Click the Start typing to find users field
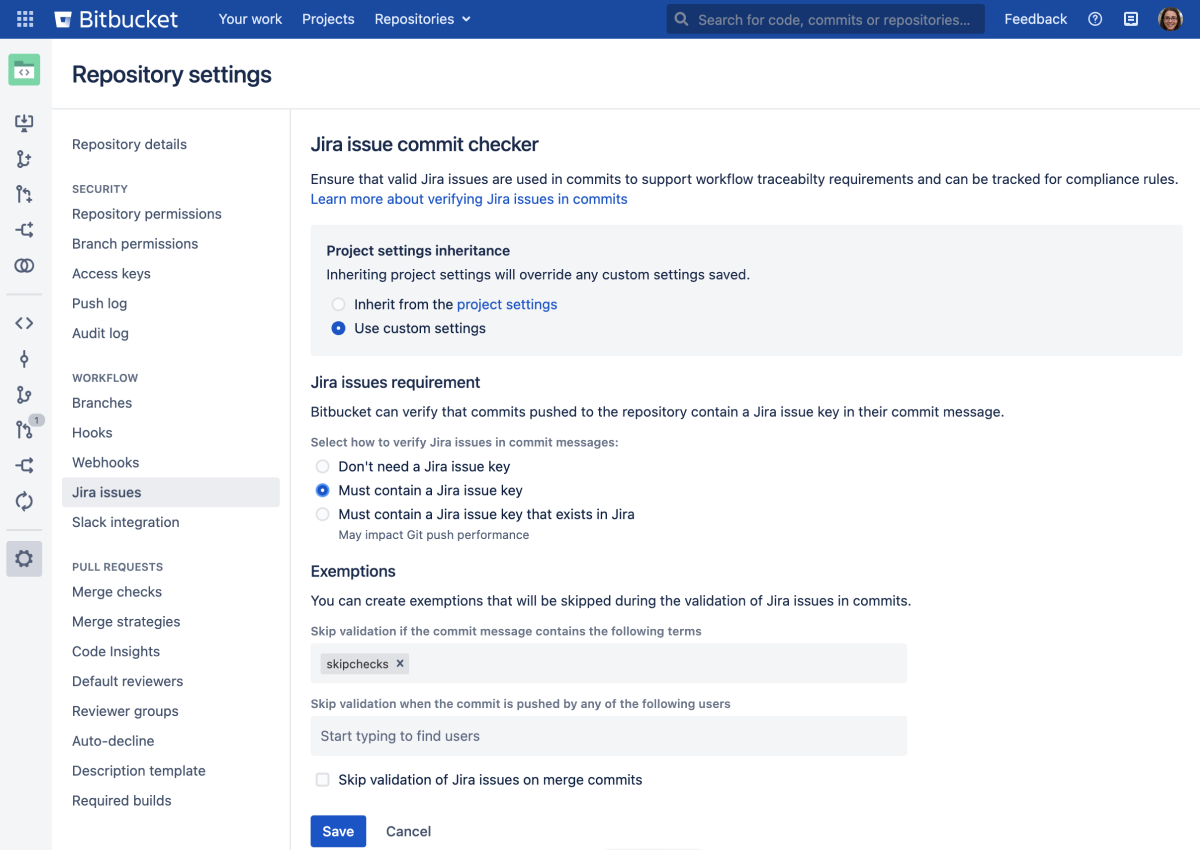1200x850 pixels. (x=609, y=736)
